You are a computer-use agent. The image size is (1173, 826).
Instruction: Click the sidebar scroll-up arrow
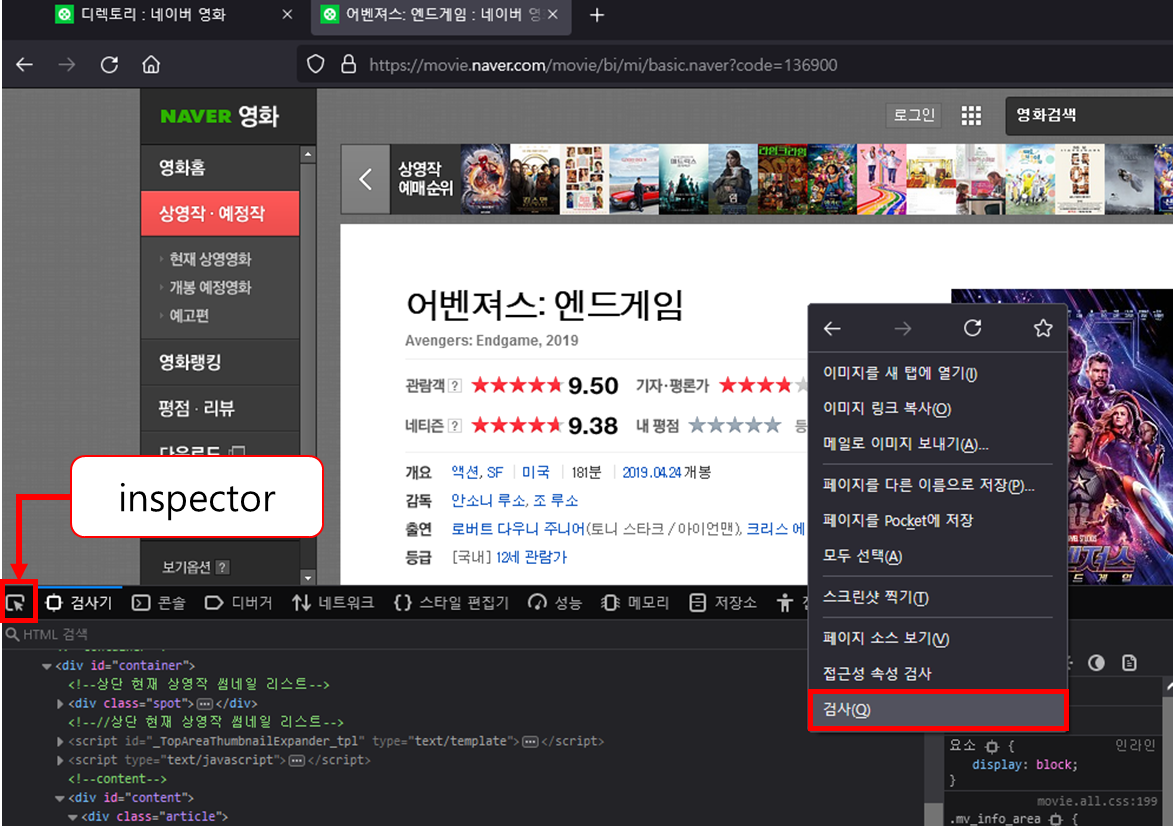coord(307,154)
